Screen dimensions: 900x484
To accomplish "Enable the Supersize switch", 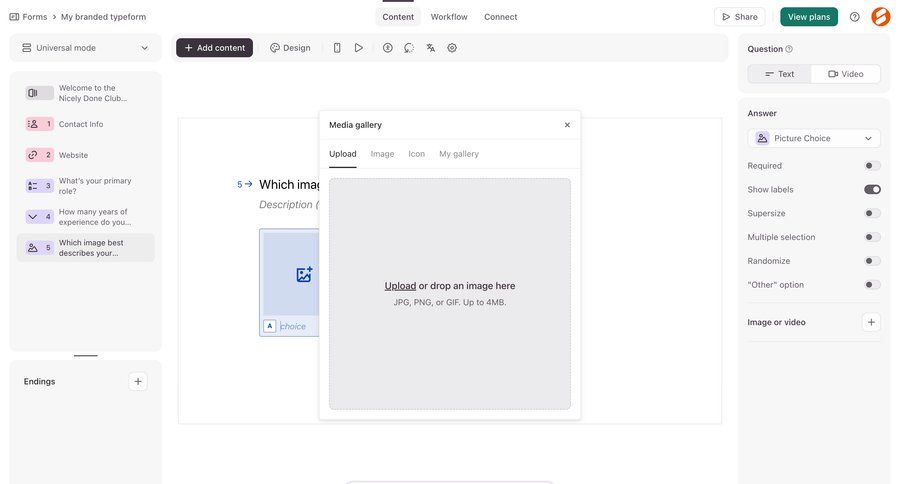I will click(x=872, y=214).
